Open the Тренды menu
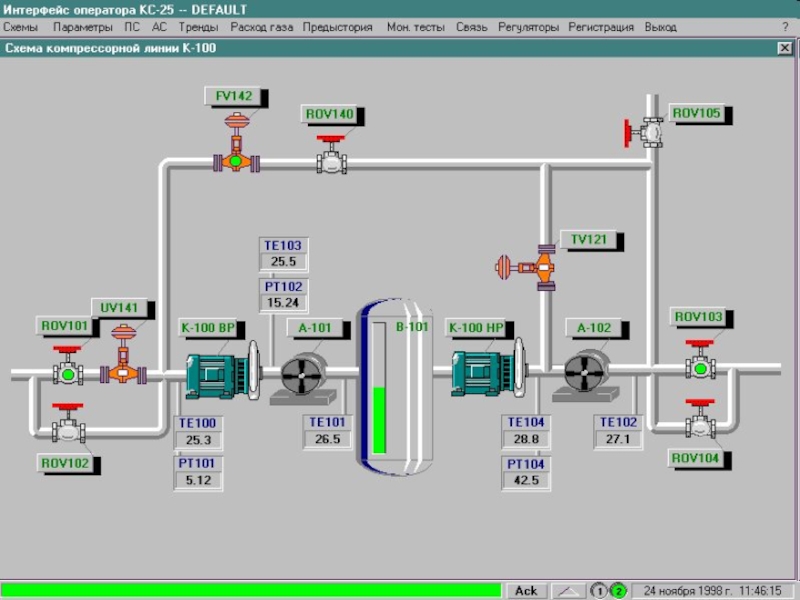 198,28
